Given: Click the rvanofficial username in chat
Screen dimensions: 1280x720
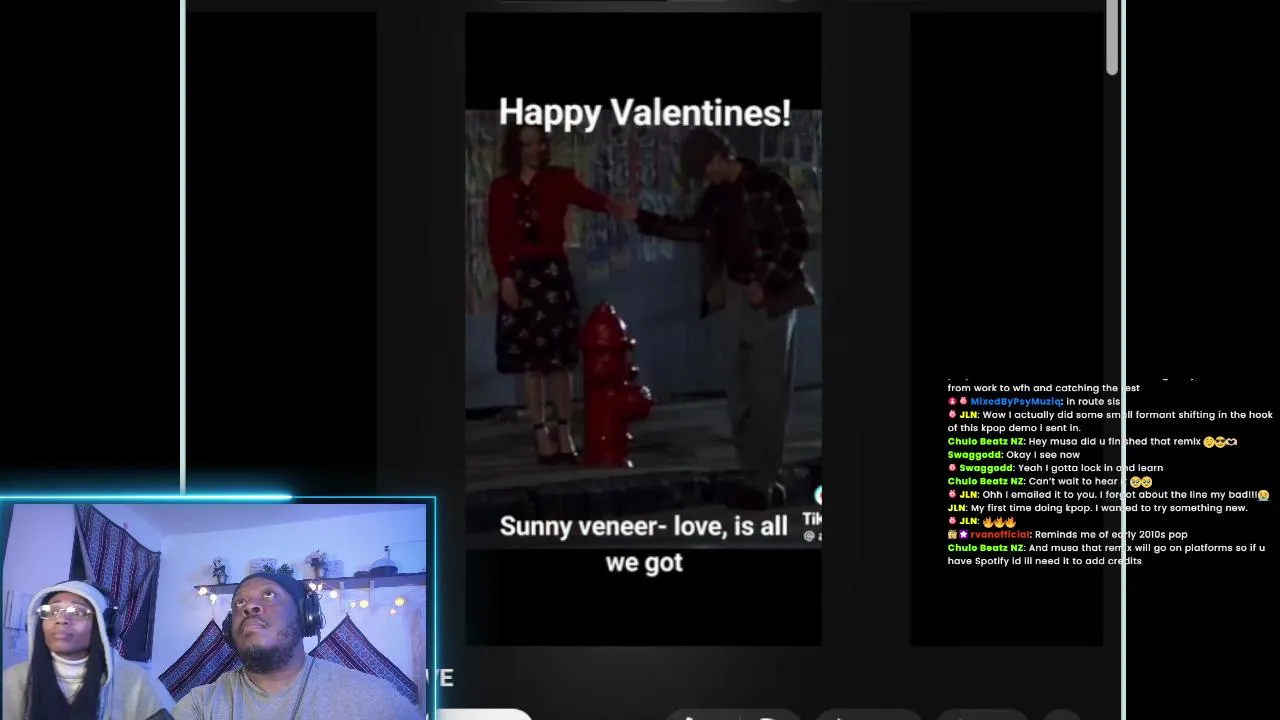Looking at the screenshot, I should (1000, 534).
